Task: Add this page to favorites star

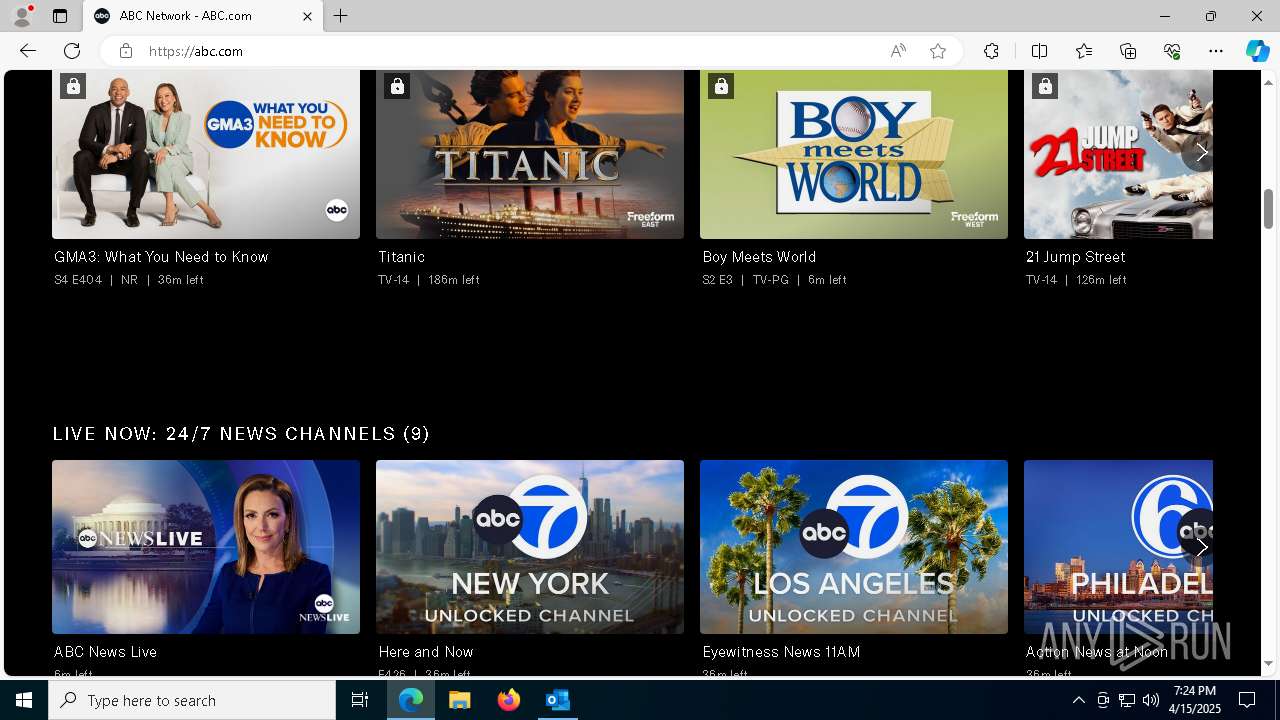Action: (937, 51)
